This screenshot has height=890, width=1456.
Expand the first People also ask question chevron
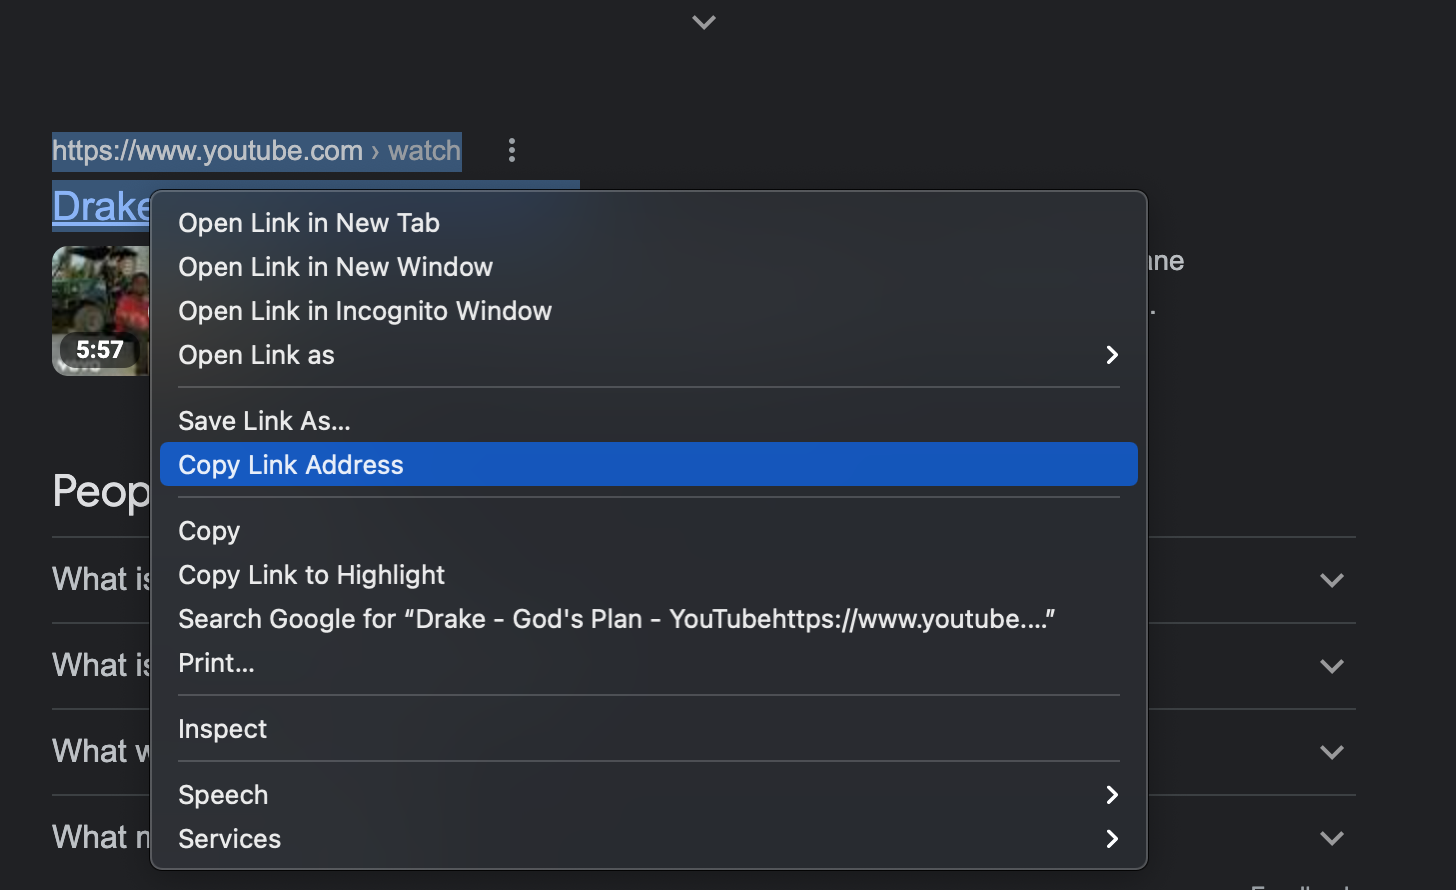coord(1331,580)
